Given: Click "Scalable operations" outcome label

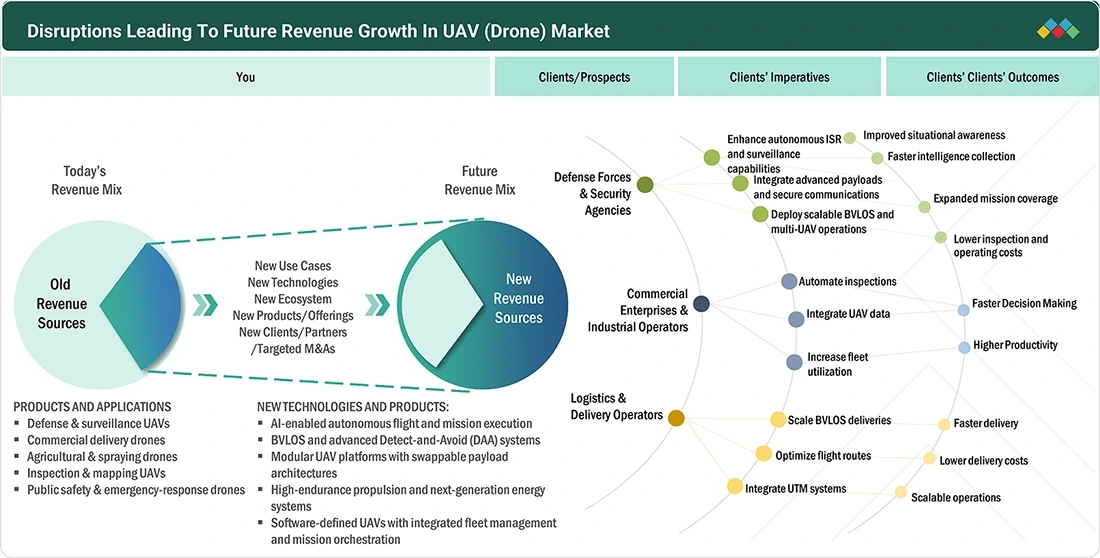Looking at the screenshot, I should coord(955,498).
